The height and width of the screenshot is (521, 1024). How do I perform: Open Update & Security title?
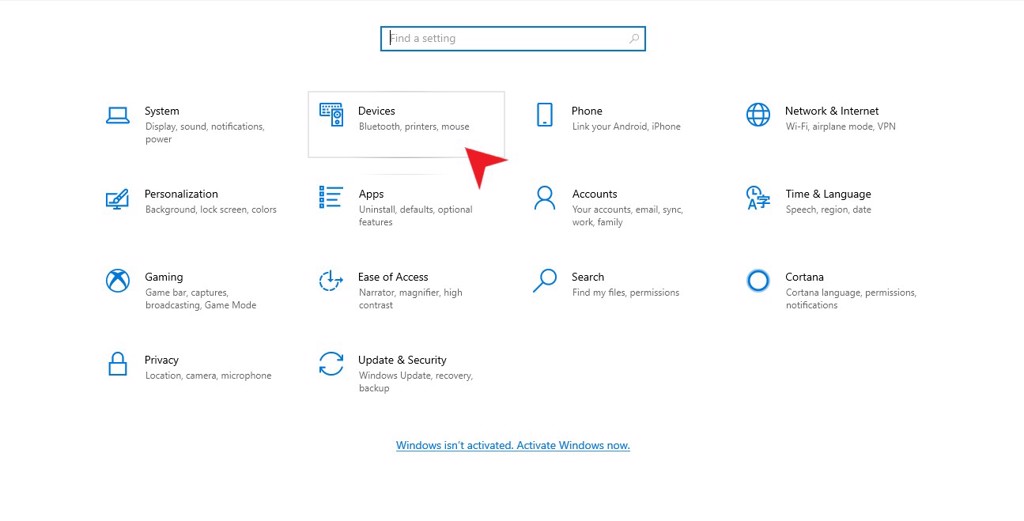pos(402,360)
